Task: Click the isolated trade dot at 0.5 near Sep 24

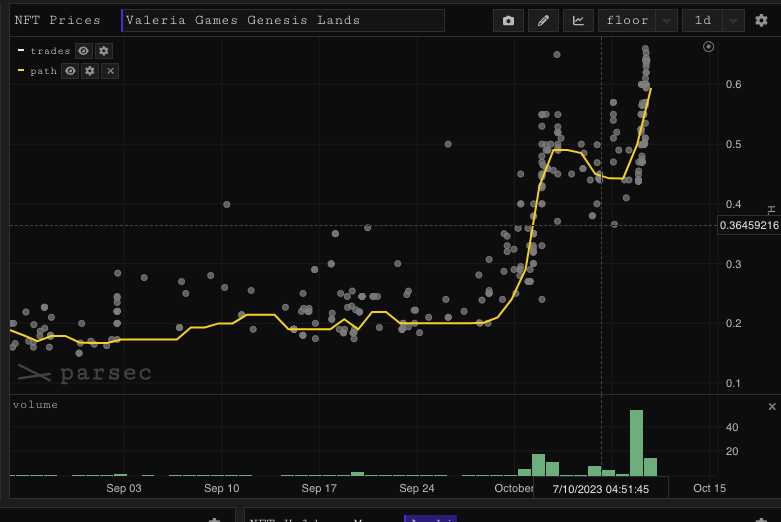Action: (448, 144)
